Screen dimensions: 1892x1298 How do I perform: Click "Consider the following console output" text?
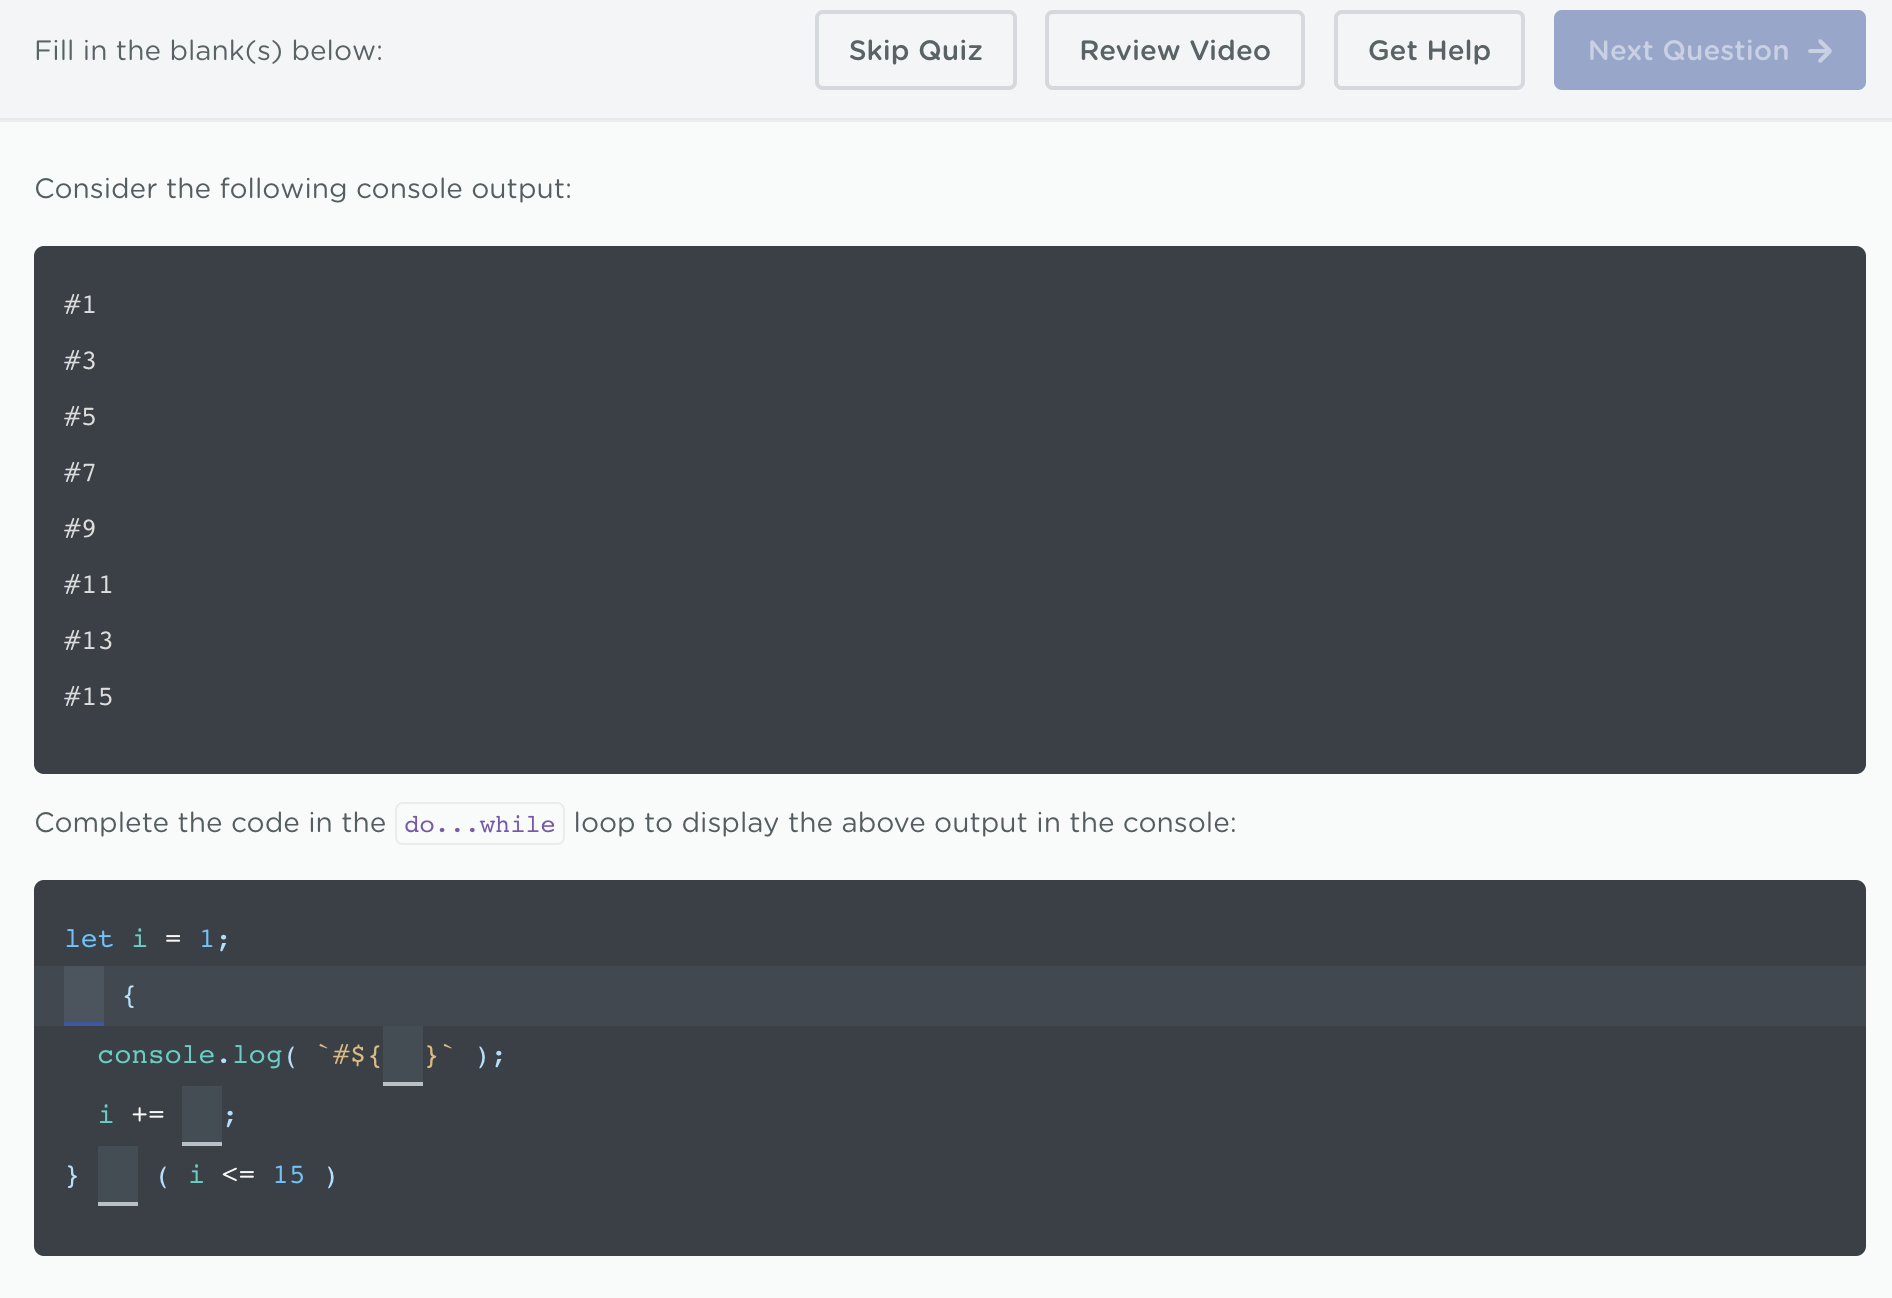click(303, 189)
